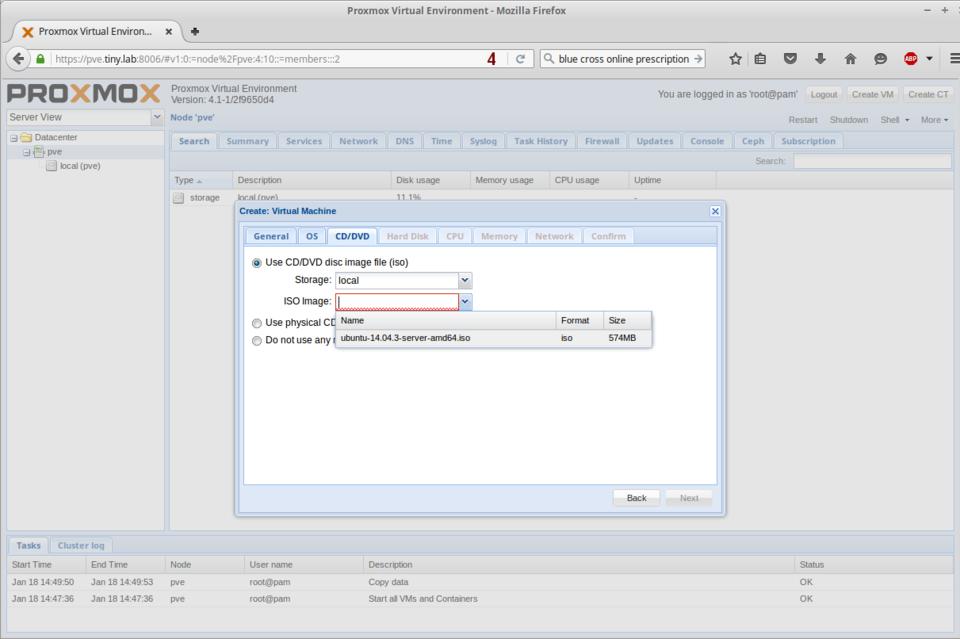The image size is (960, 639).
Task: Reload the page with refresh icon
Action: (x=520, y=59)
